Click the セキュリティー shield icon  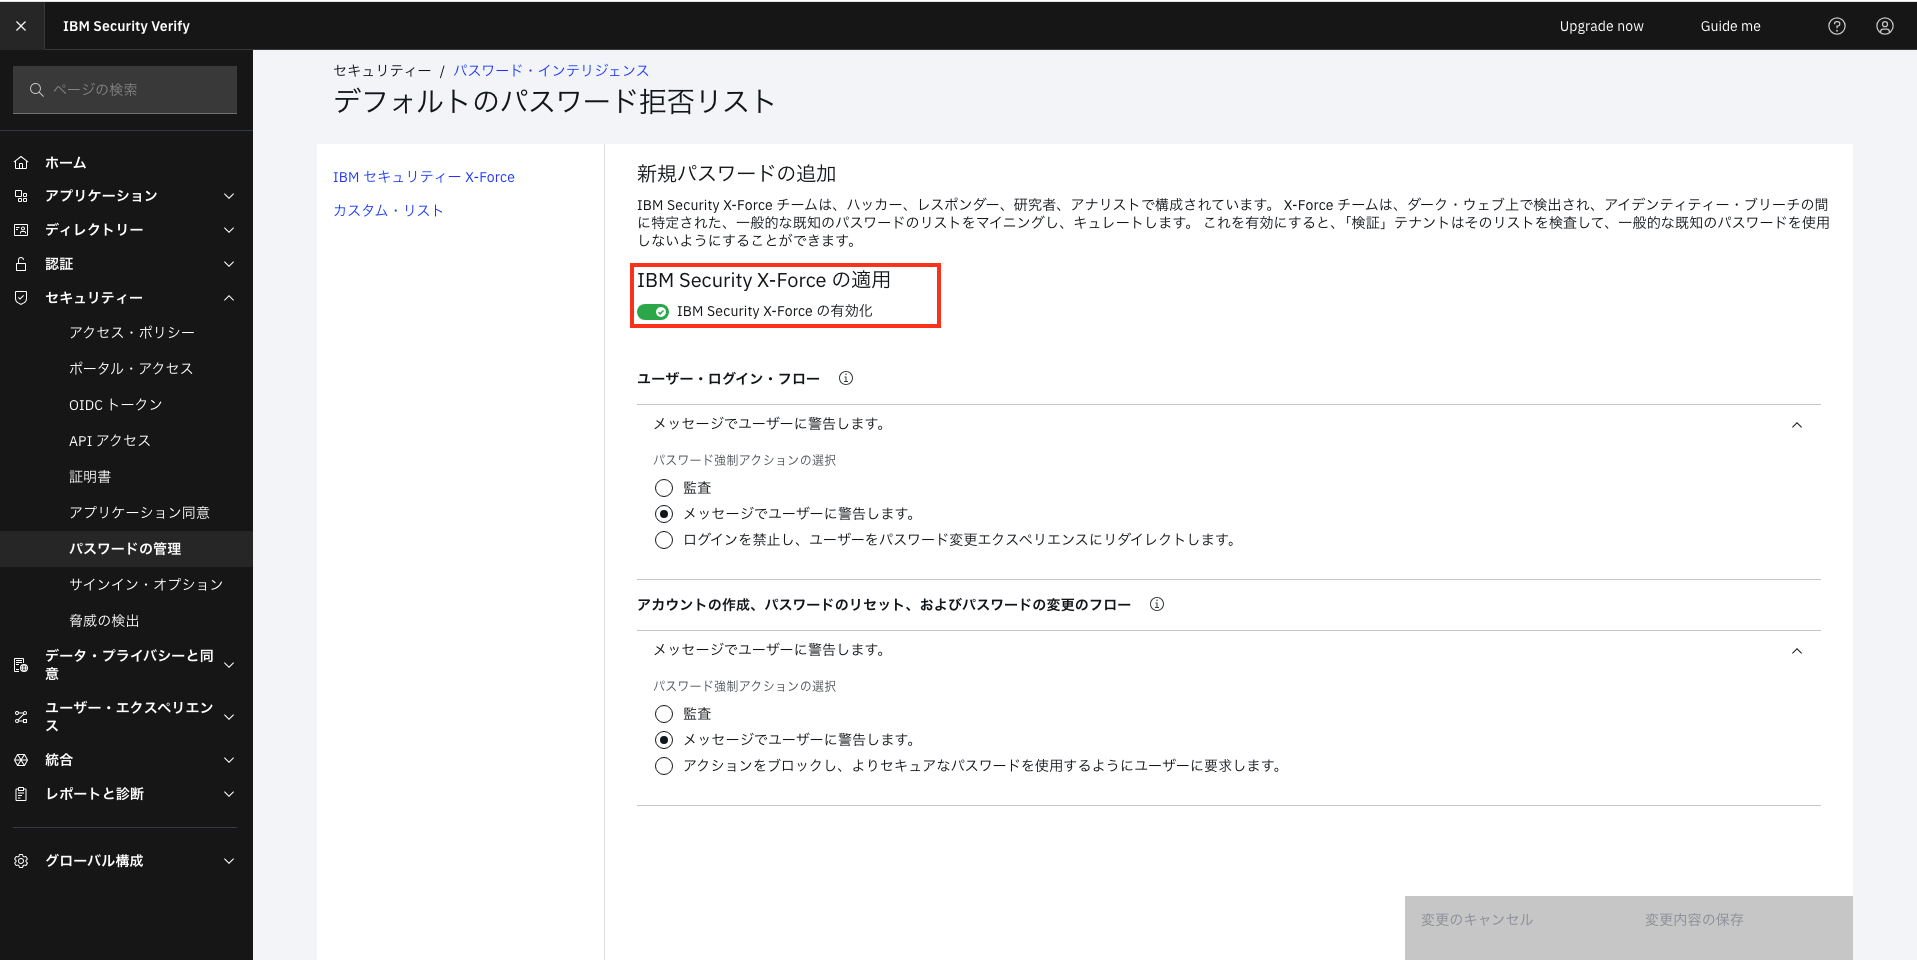point(21,298)
